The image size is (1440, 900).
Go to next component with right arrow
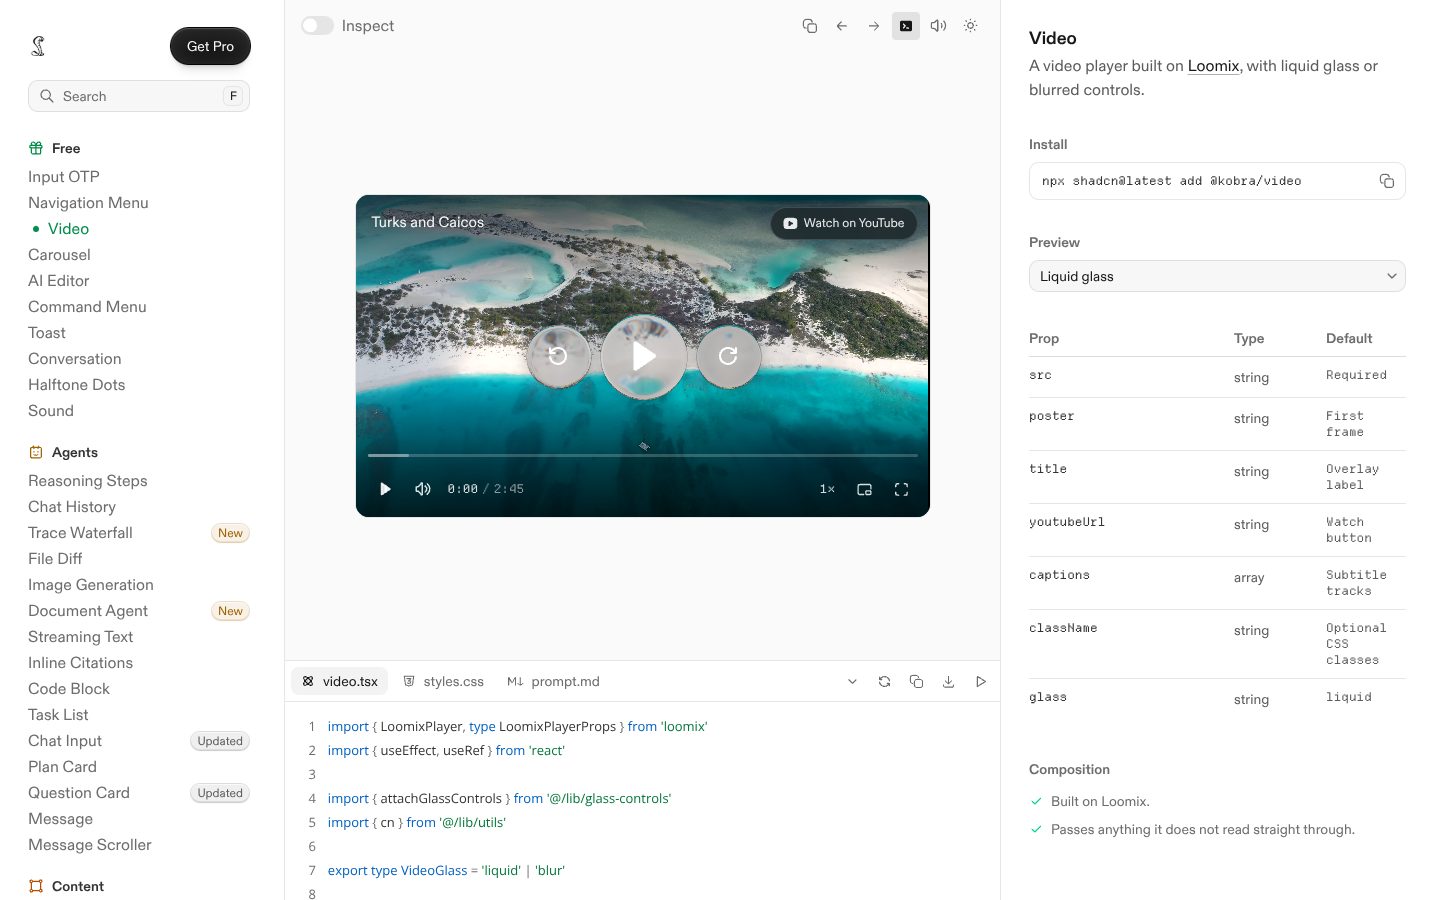point(874,26)
